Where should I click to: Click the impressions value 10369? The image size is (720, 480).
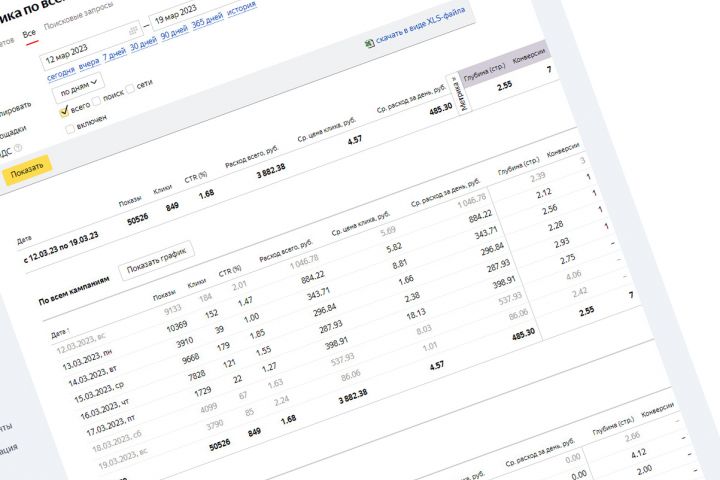pyautogui.click(x=177, y=327)
